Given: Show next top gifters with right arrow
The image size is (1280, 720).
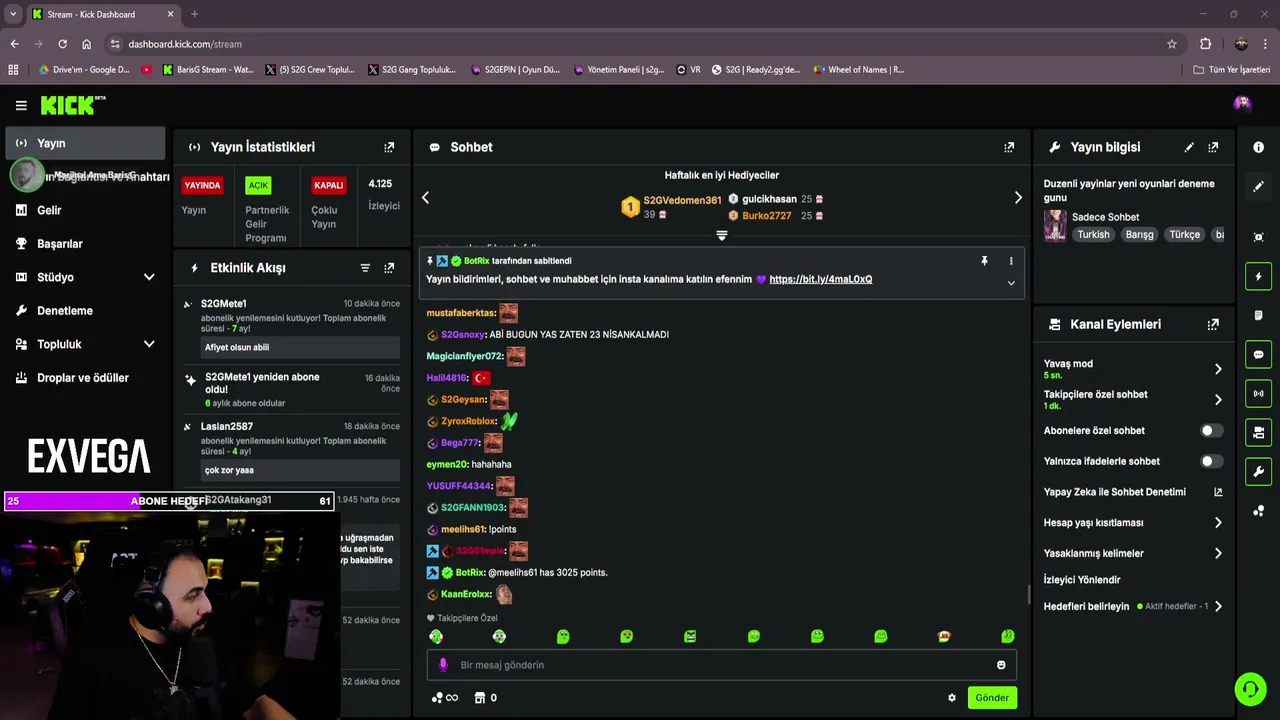Looking at the screenshot, I should 1018,198.
